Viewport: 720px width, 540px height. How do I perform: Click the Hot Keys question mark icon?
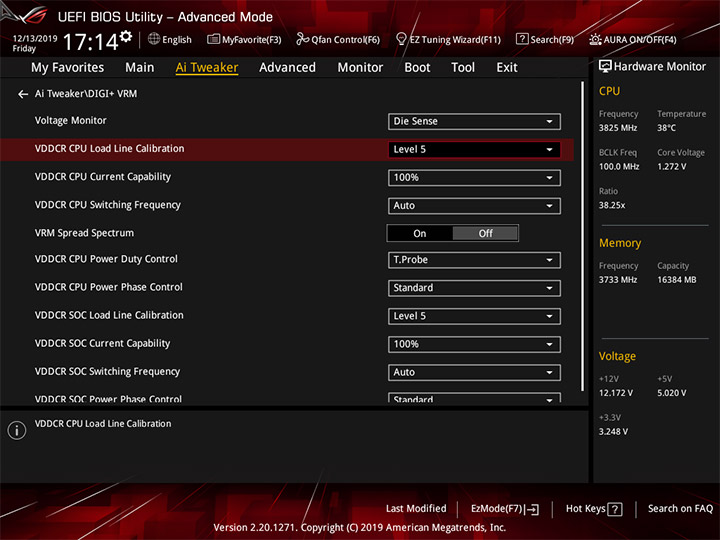[614, 509]
